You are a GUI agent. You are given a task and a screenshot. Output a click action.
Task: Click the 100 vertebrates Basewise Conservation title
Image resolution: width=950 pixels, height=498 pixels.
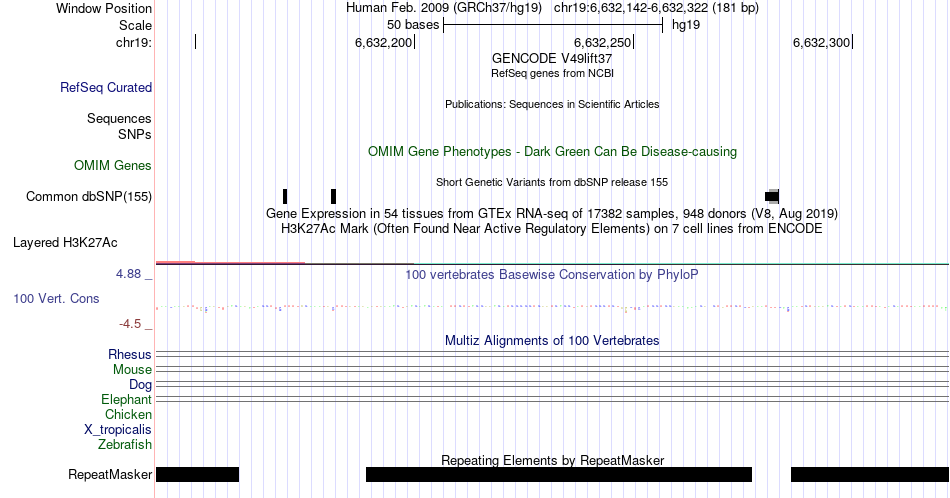552,274
